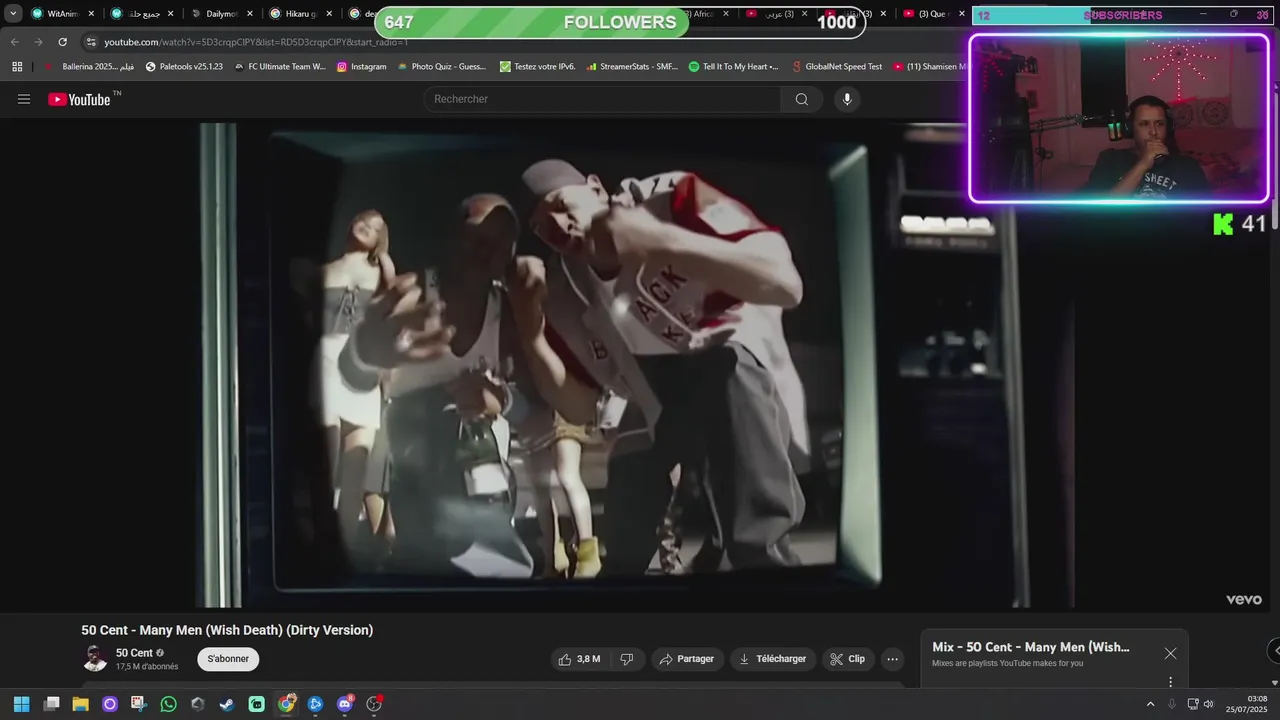Open Photo Quiz bookmark

pos(441,66)
